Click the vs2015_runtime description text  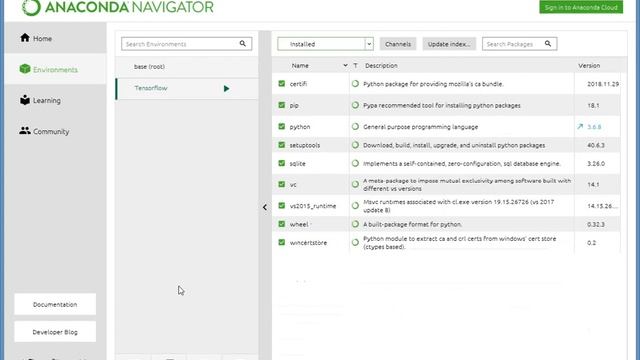(458, 206)
